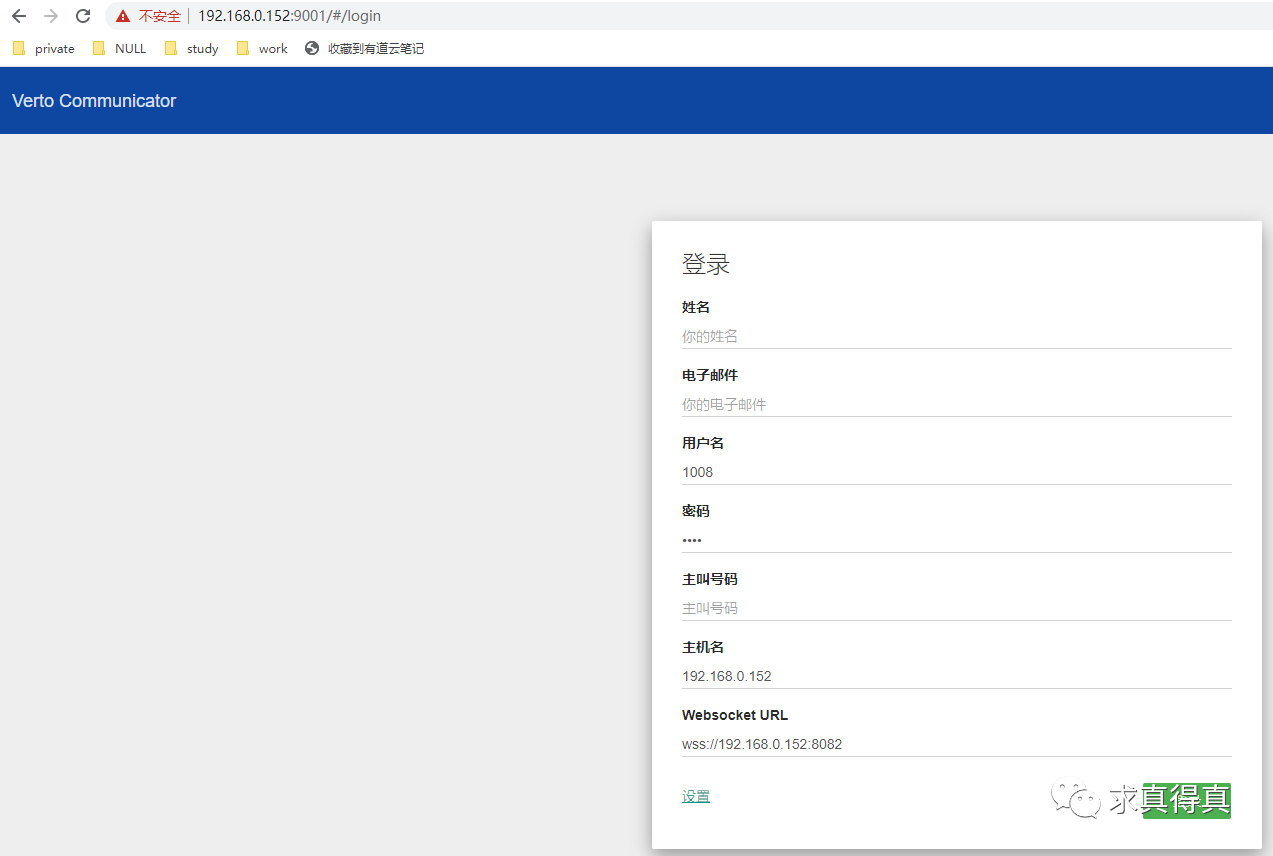Click the 登录 heading text

(x=706, y=265)
